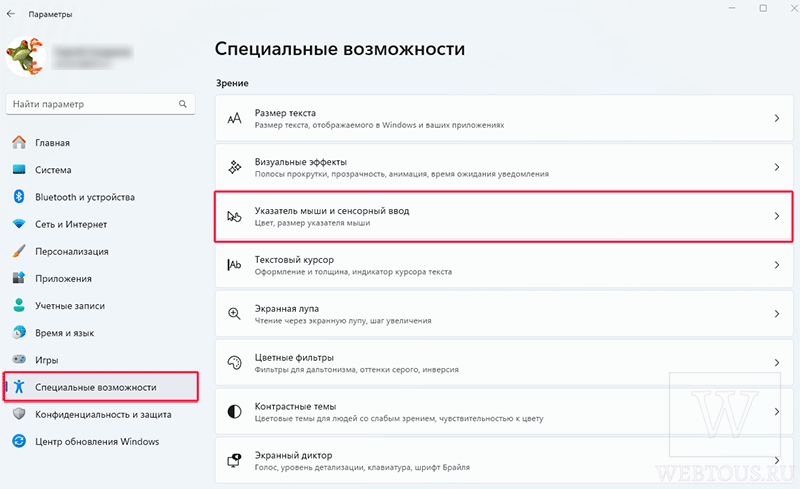Open Экранная лупа settings
800x489 pixels.
504,314
